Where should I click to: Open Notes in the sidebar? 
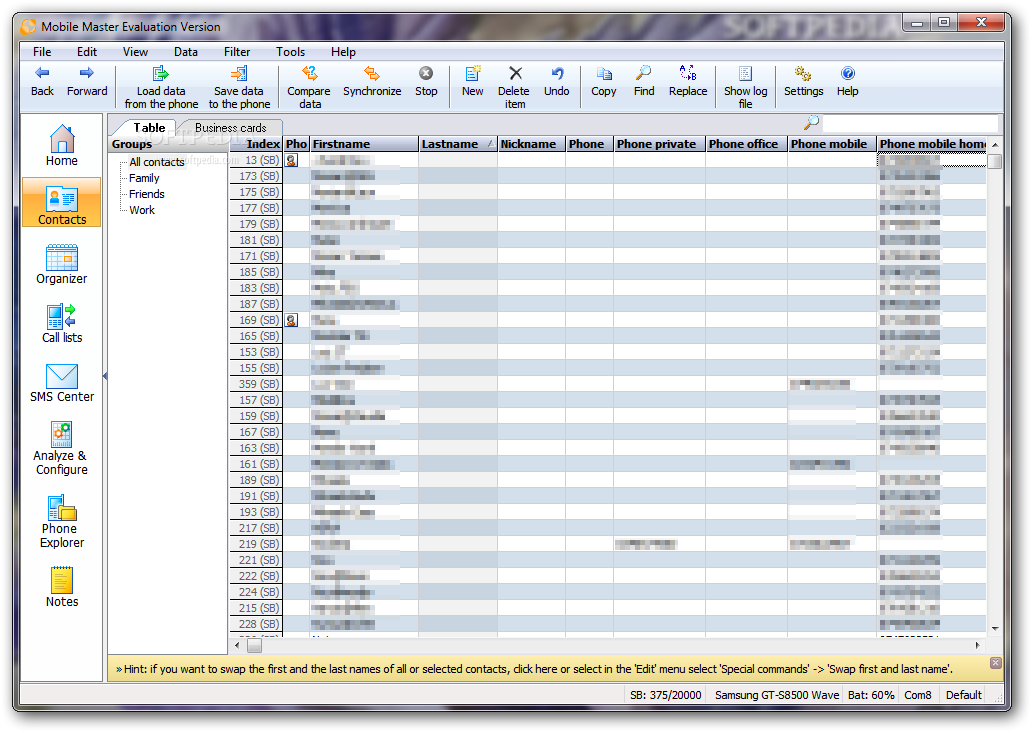[x=62, y=587]
